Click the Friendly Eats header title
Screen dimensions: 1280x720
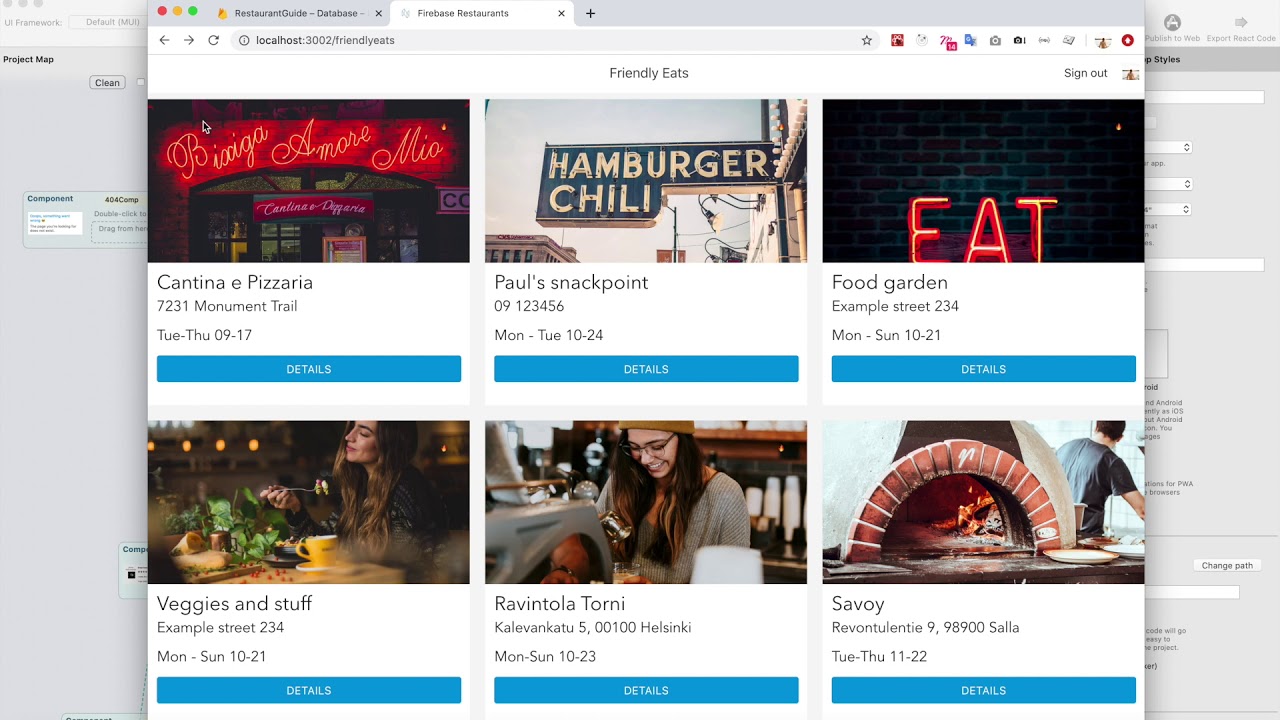point(649,73)
